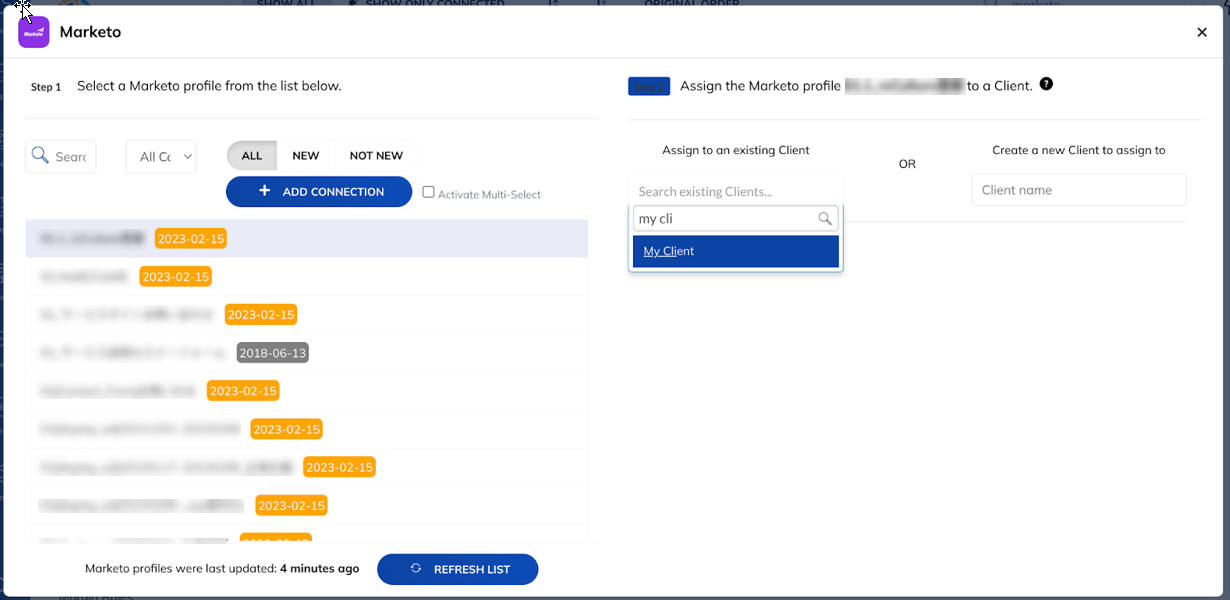Viewport: 1230px width, 600px height.
Task: Click the 'Step 1' label
Action: (x=46, y=87)
